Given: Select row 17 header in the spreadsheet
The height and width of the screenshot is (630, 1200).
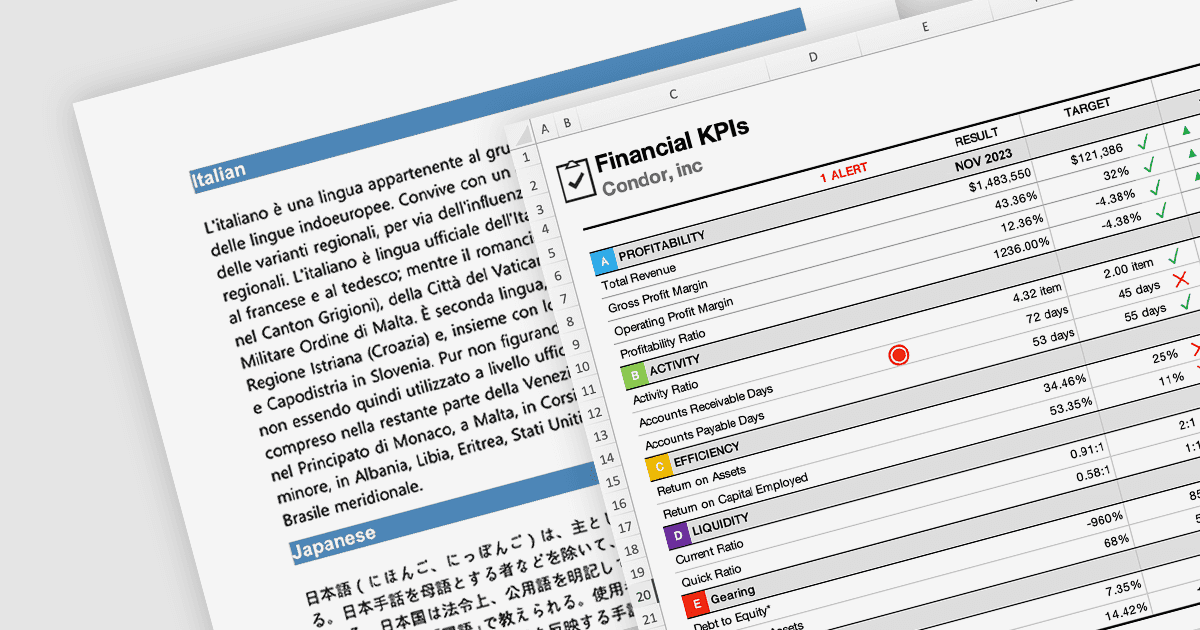Looking at the screenshot, I should [625, 527].
